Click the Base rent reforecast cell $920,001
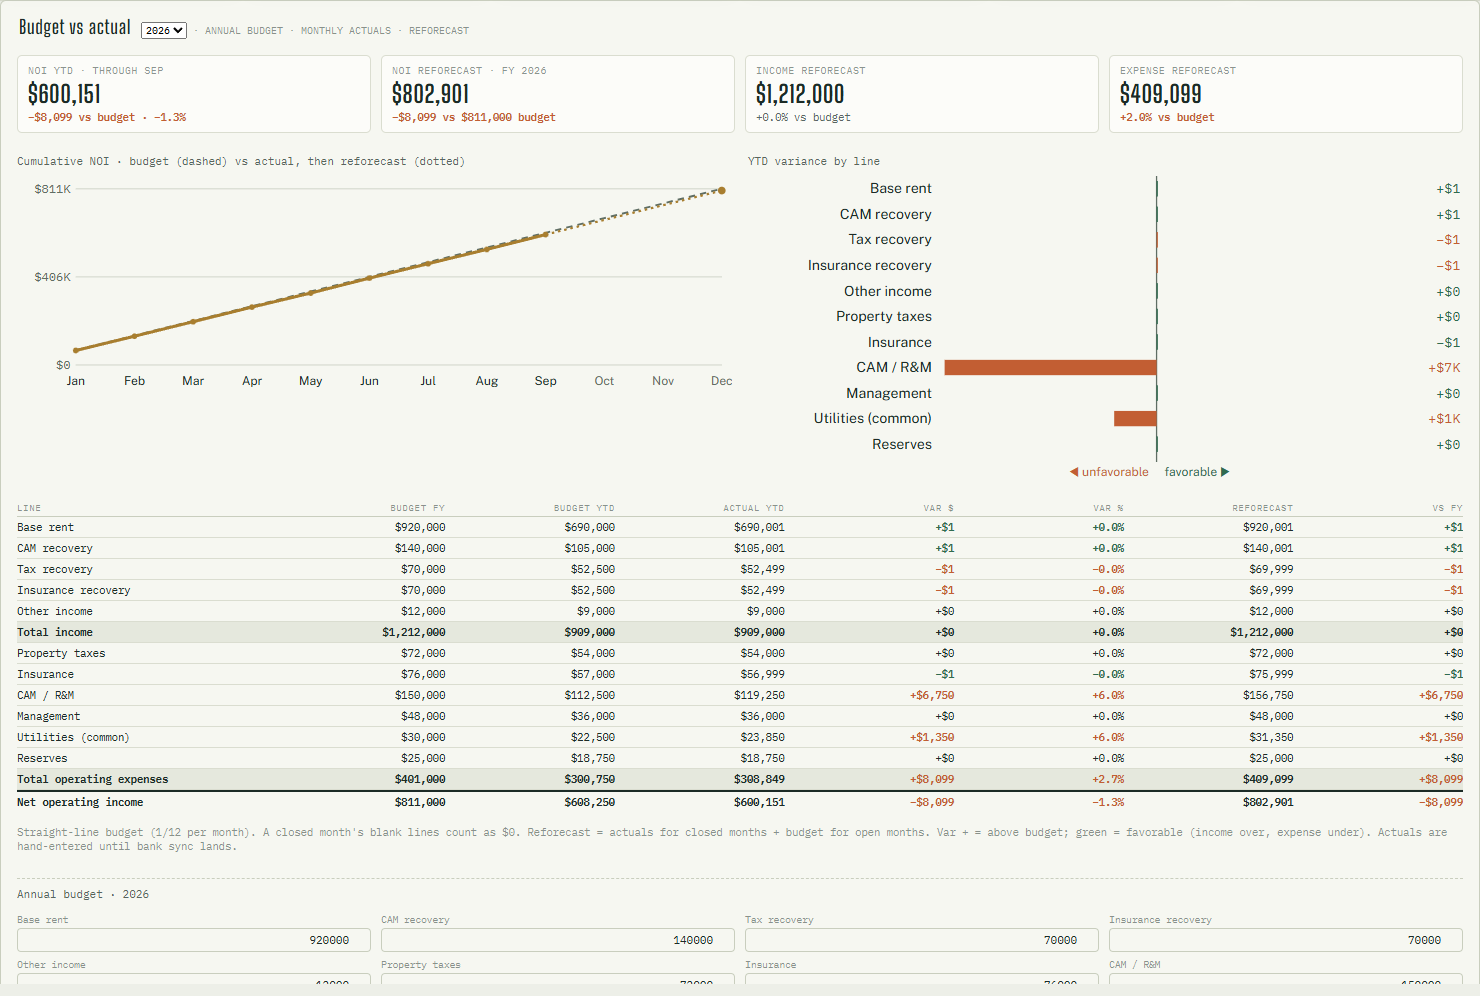The height and width of the screenshot is (996, 1480). click(1268, 527)
